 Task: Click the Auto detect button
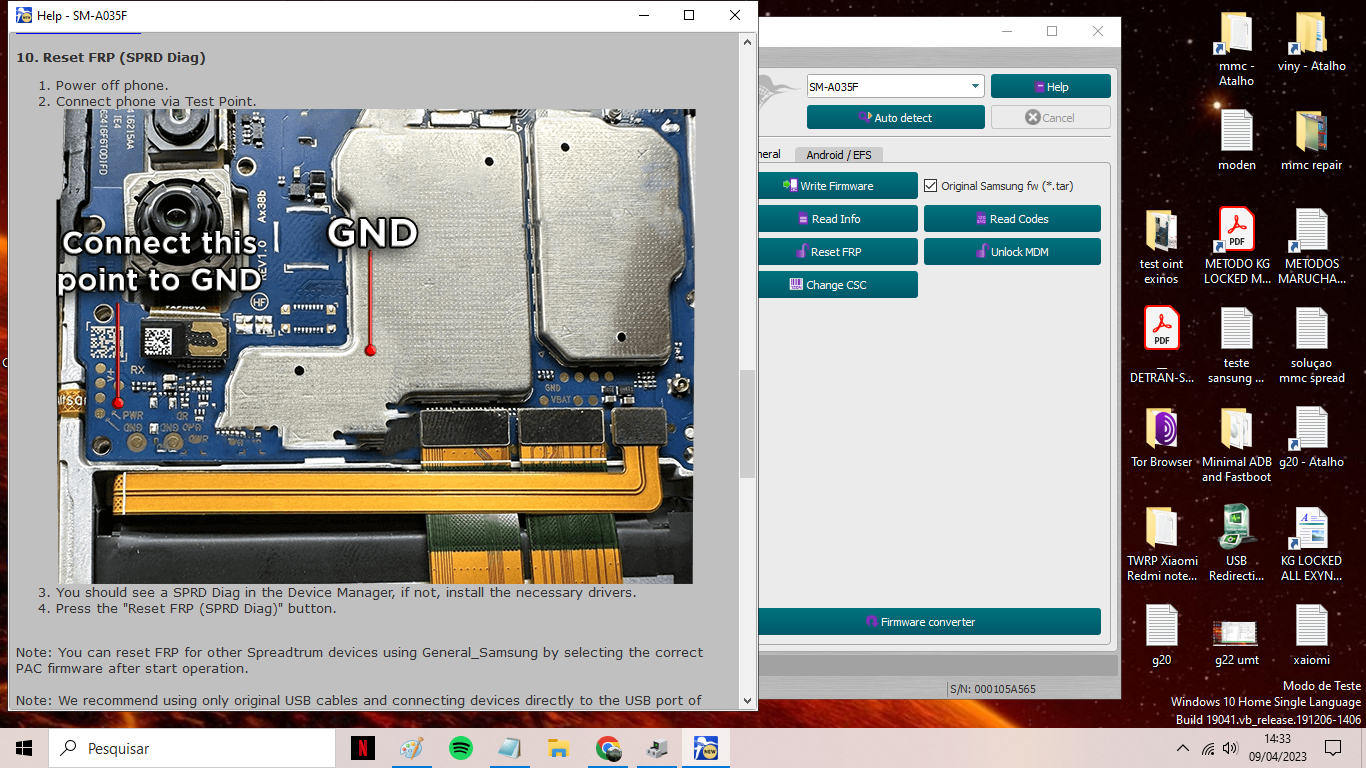coord(895,117)
